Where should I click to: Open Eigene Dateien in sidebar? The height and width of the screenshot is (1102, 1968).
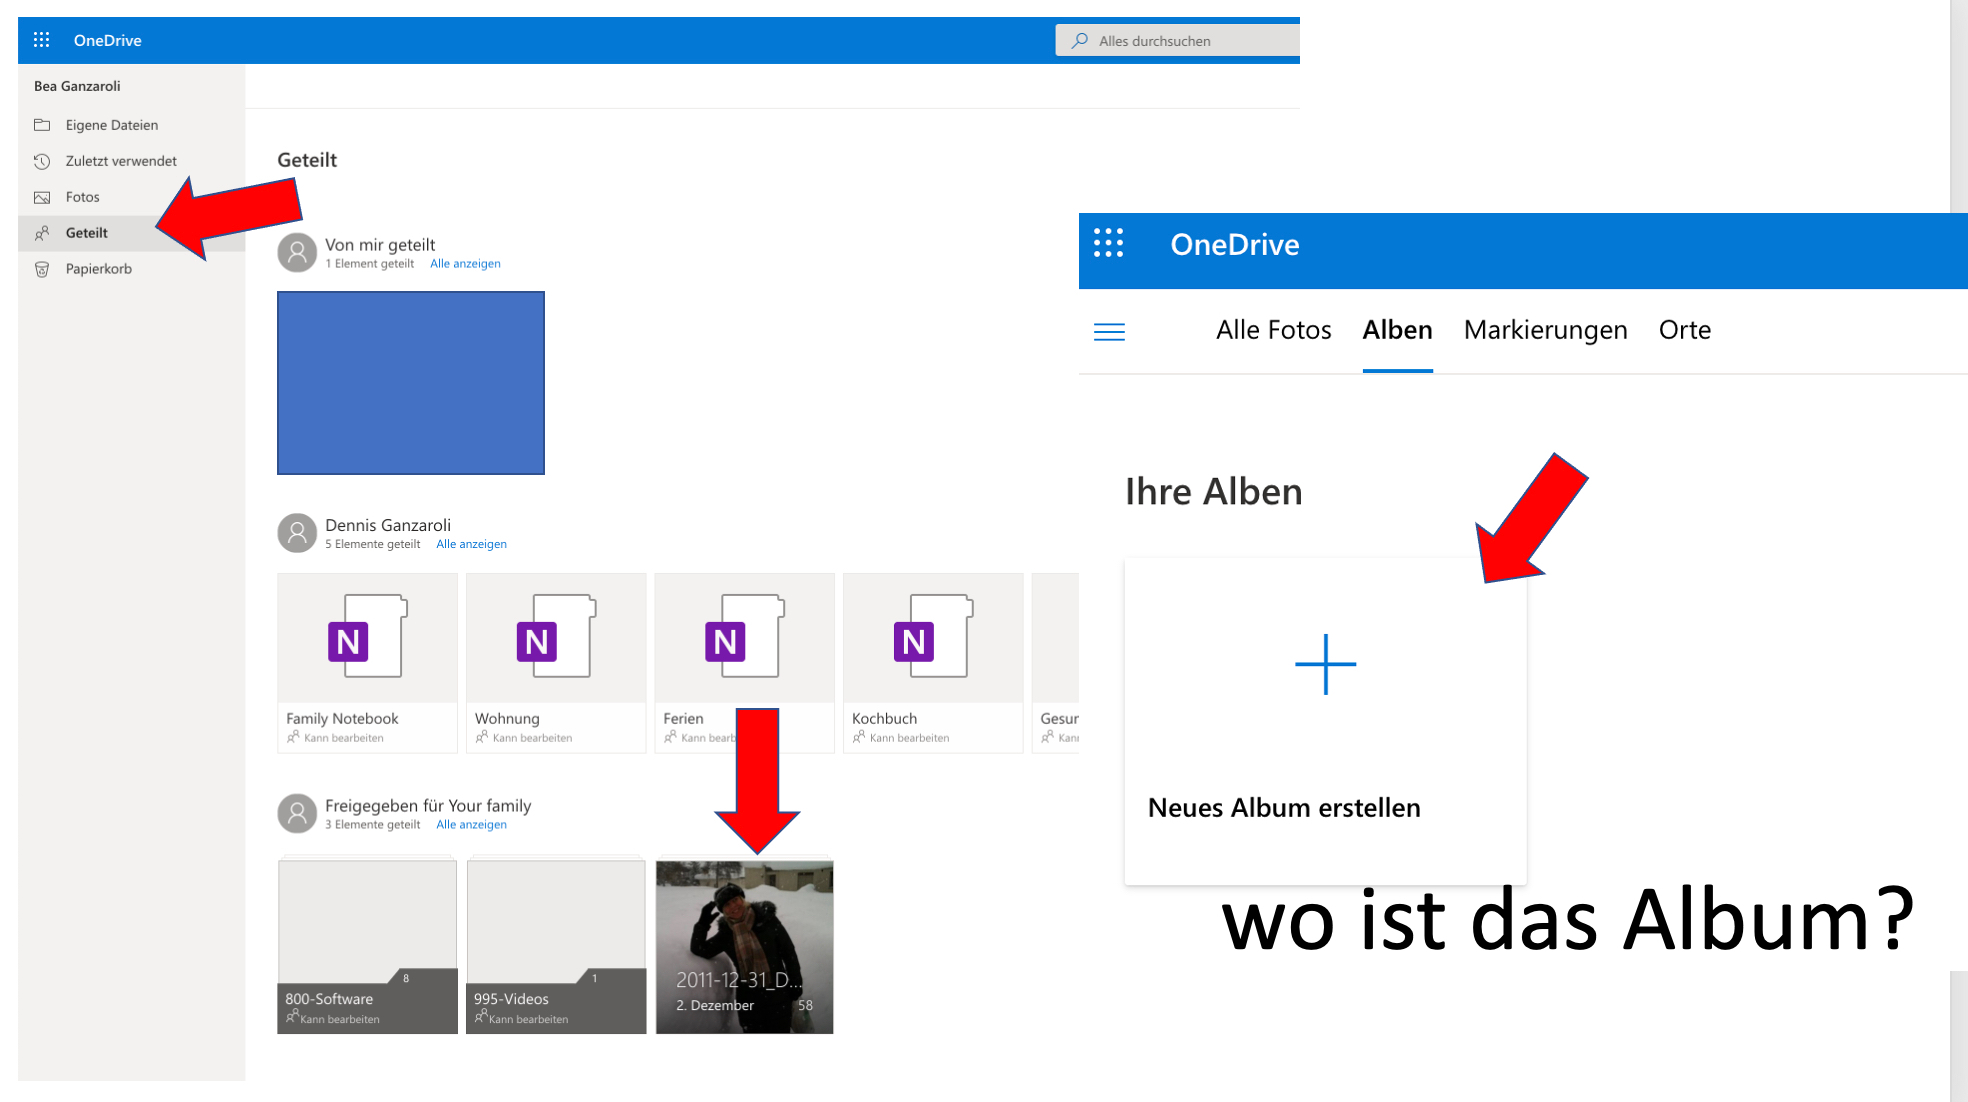(111, 125)
